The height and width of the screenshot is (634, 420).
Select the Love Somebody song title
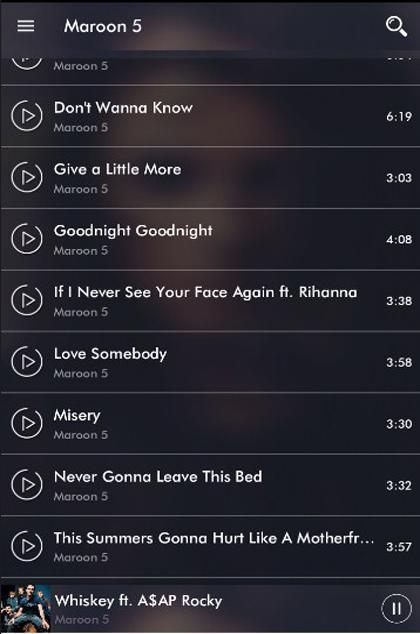coord(110,354)
